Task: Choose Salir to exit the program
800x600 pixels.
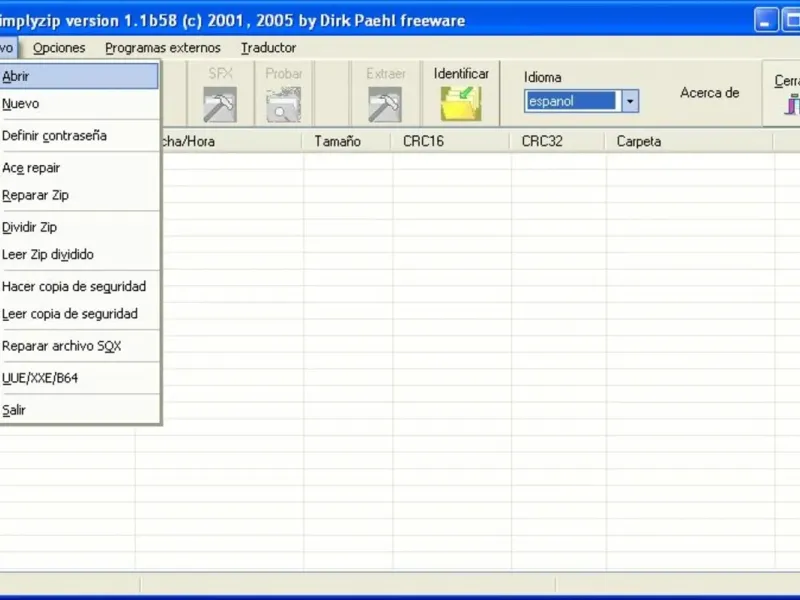Action: click(79, 410)
